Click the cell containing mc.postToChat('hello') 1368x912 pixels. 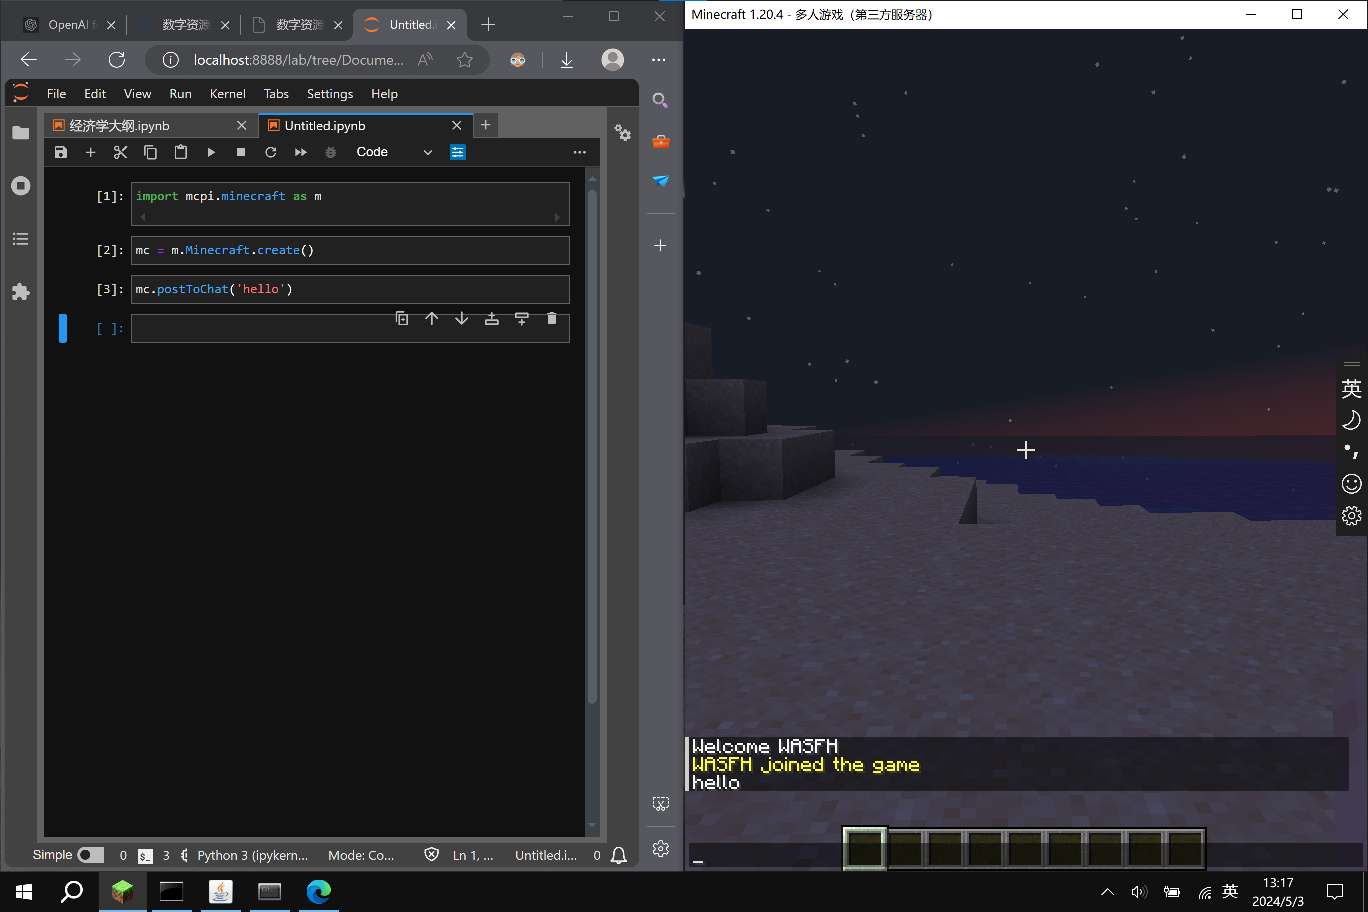click(x=350, y=289)
